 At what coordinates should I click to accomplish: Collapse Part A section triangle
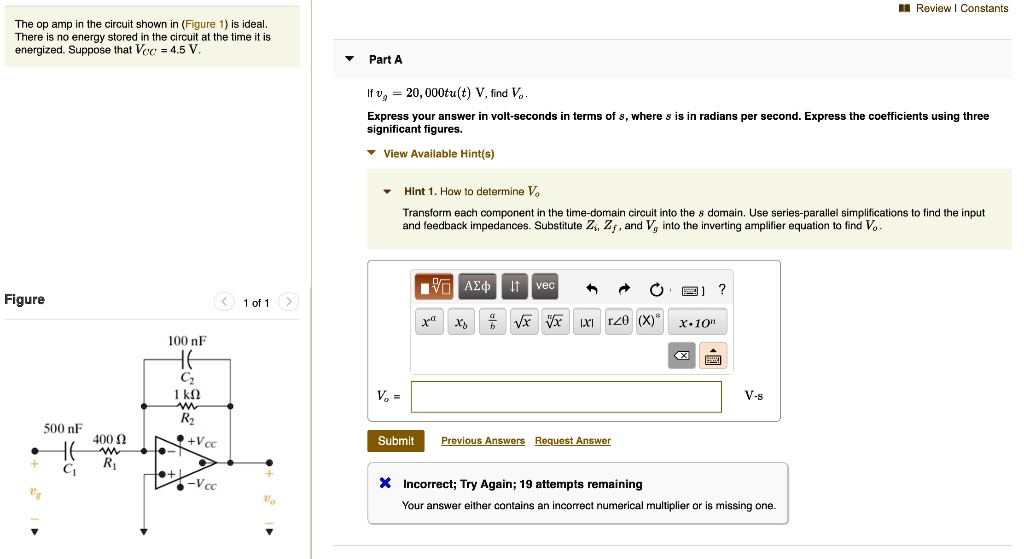pos(350,59)
